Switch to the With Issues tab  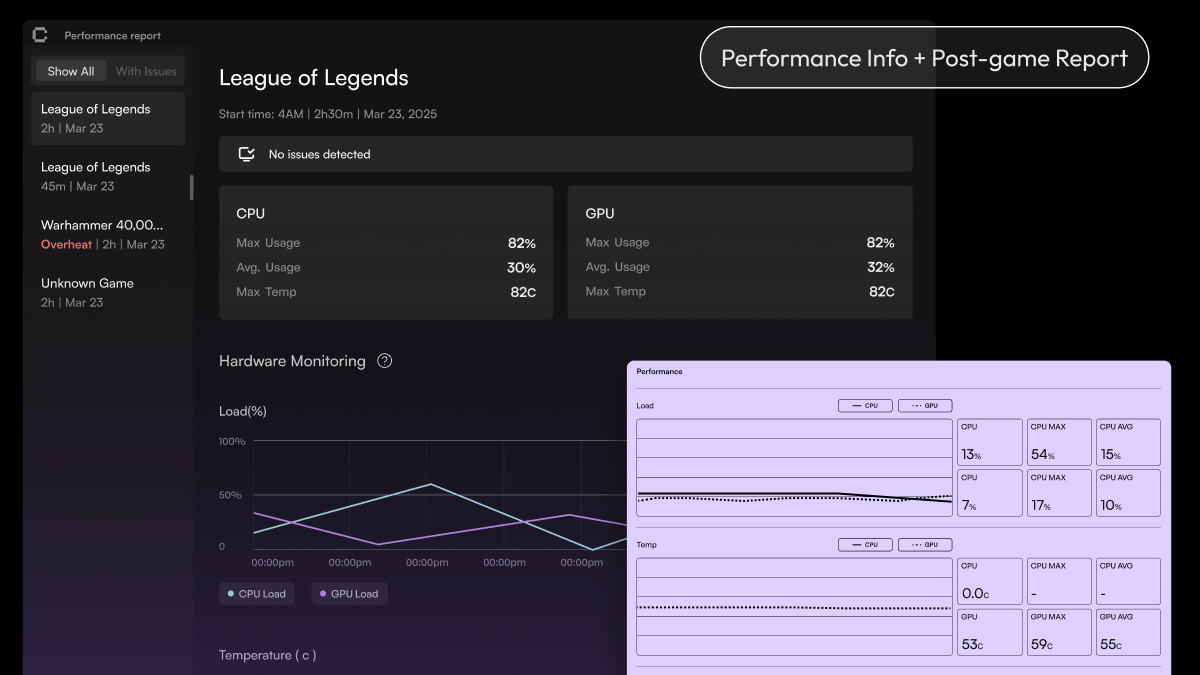click(146, 71)
